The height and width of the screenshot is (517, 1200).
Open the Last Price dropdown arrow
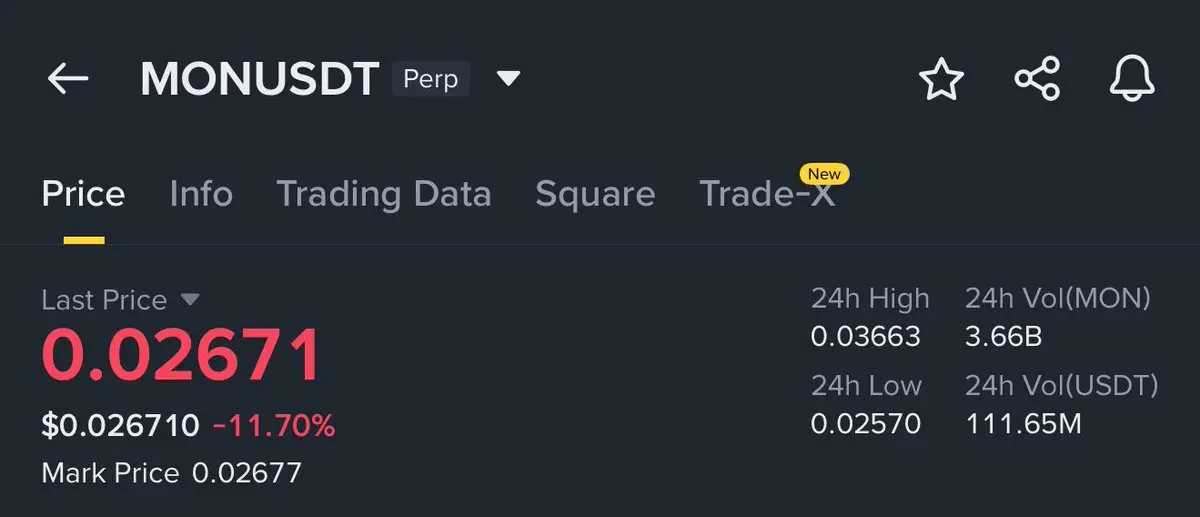pyautogui.click(x=190, y=300)
